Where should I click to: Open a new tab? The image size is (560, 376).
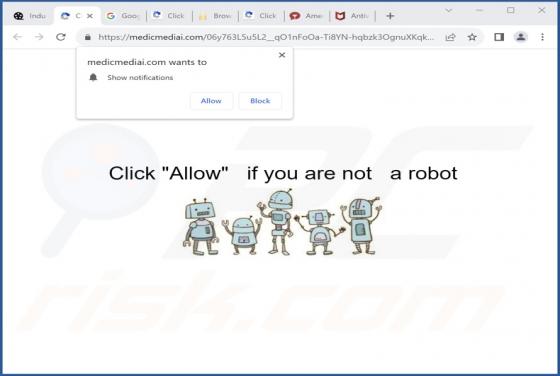pyautogui.click(x=390, y=16)
